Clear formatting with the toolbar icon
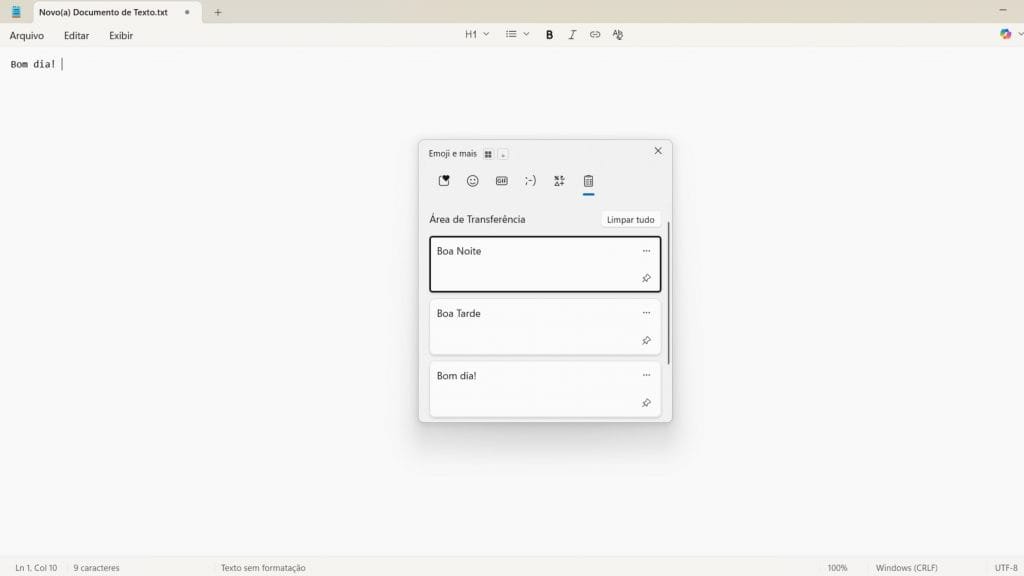The height and width of the screenshot is (576, 1024). pyautogui.click(x=618, y=34)
